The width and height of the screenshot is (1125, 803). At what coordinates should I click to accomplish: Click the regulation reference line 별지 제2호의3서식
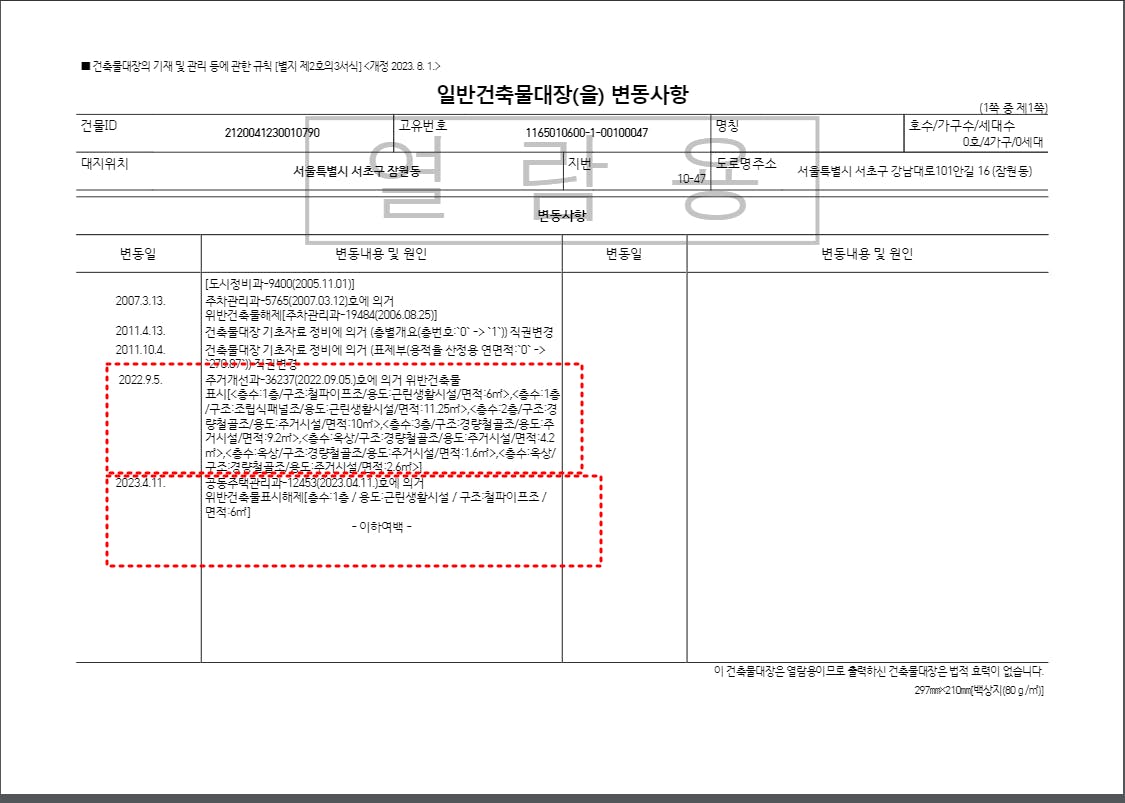[261, 66]
